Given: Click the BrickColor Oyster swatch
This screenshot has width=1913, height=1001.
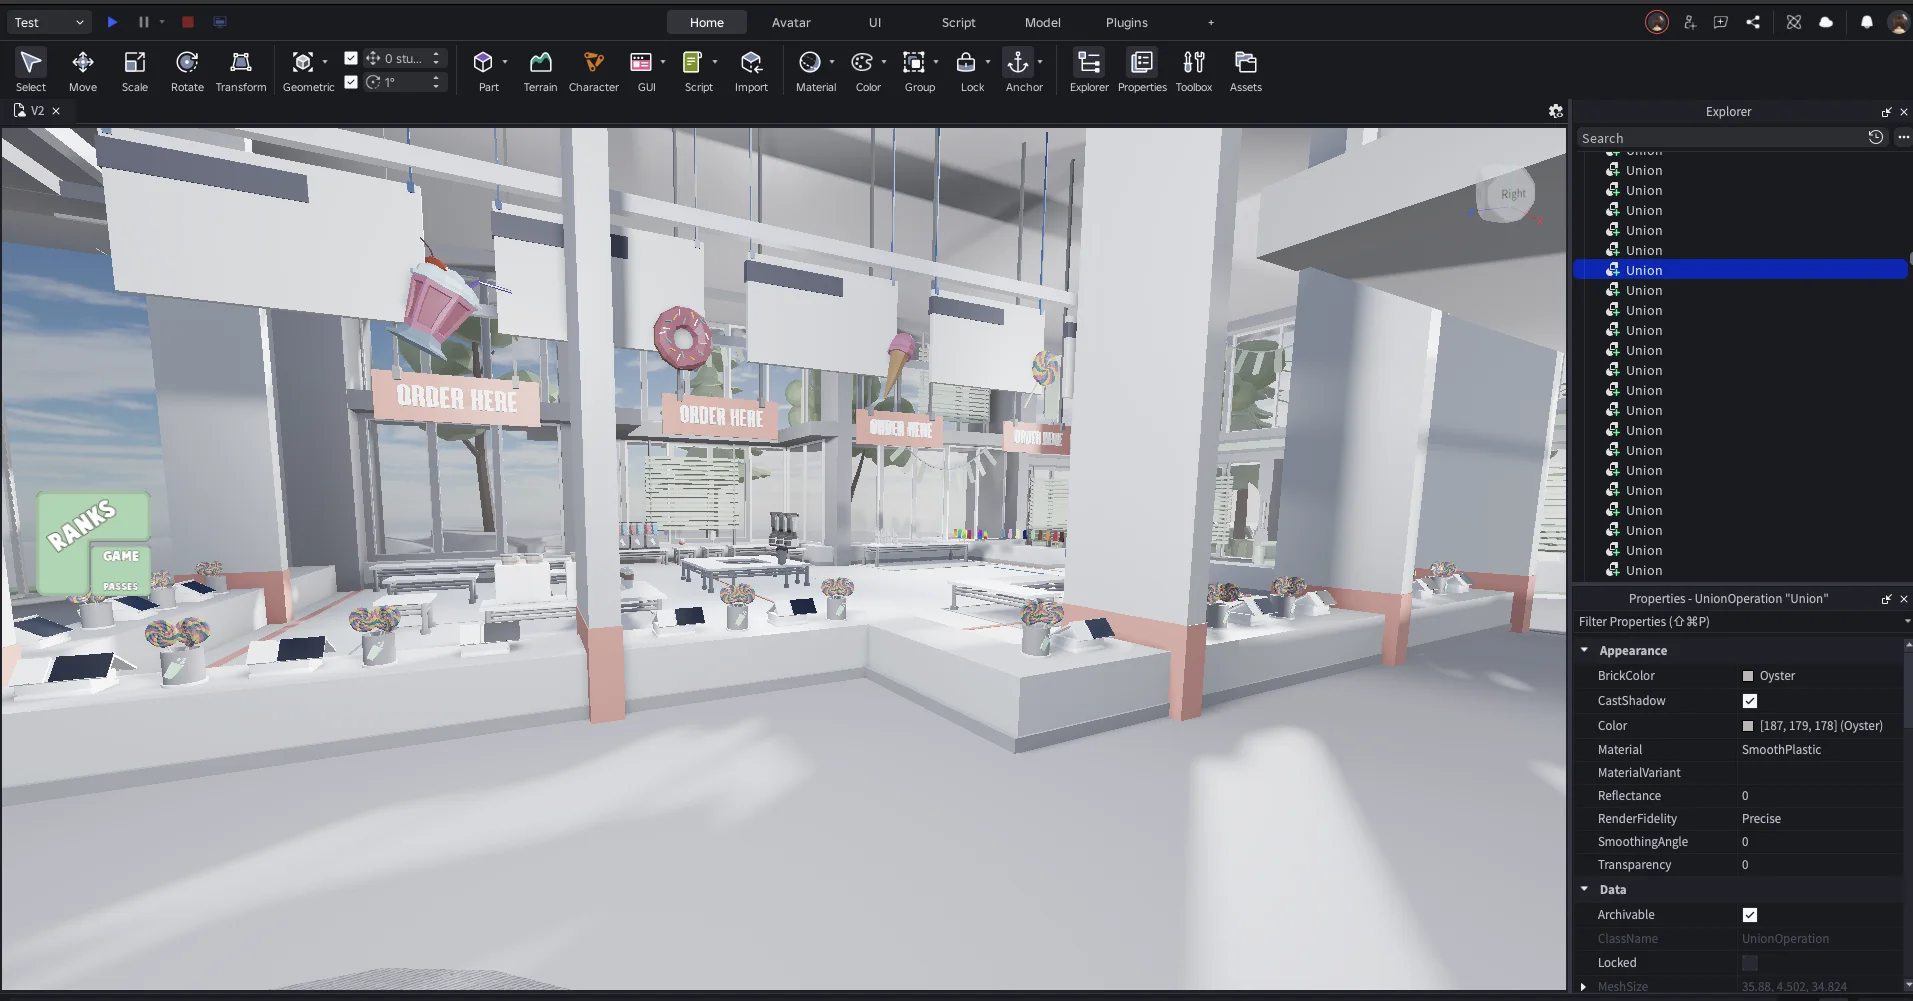Looking at the screenshot, I should click(x=1748, y=676).
